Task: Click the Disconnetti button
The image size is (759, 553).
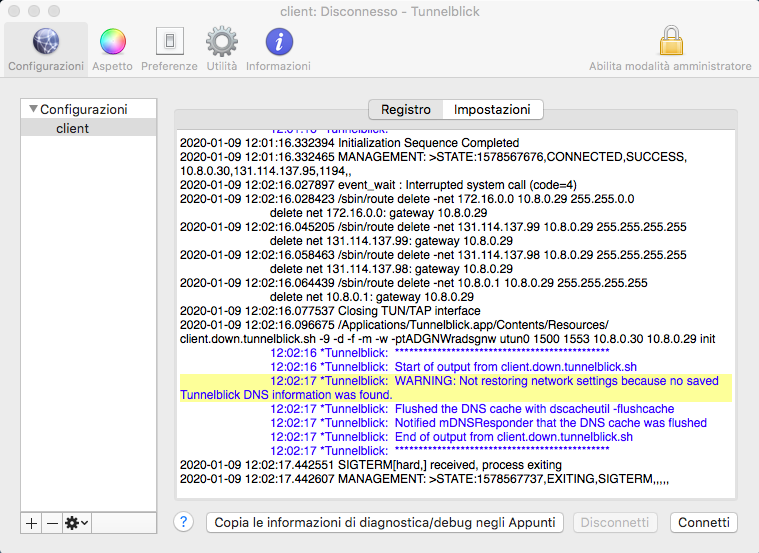Action: click(x=617, y=523)
